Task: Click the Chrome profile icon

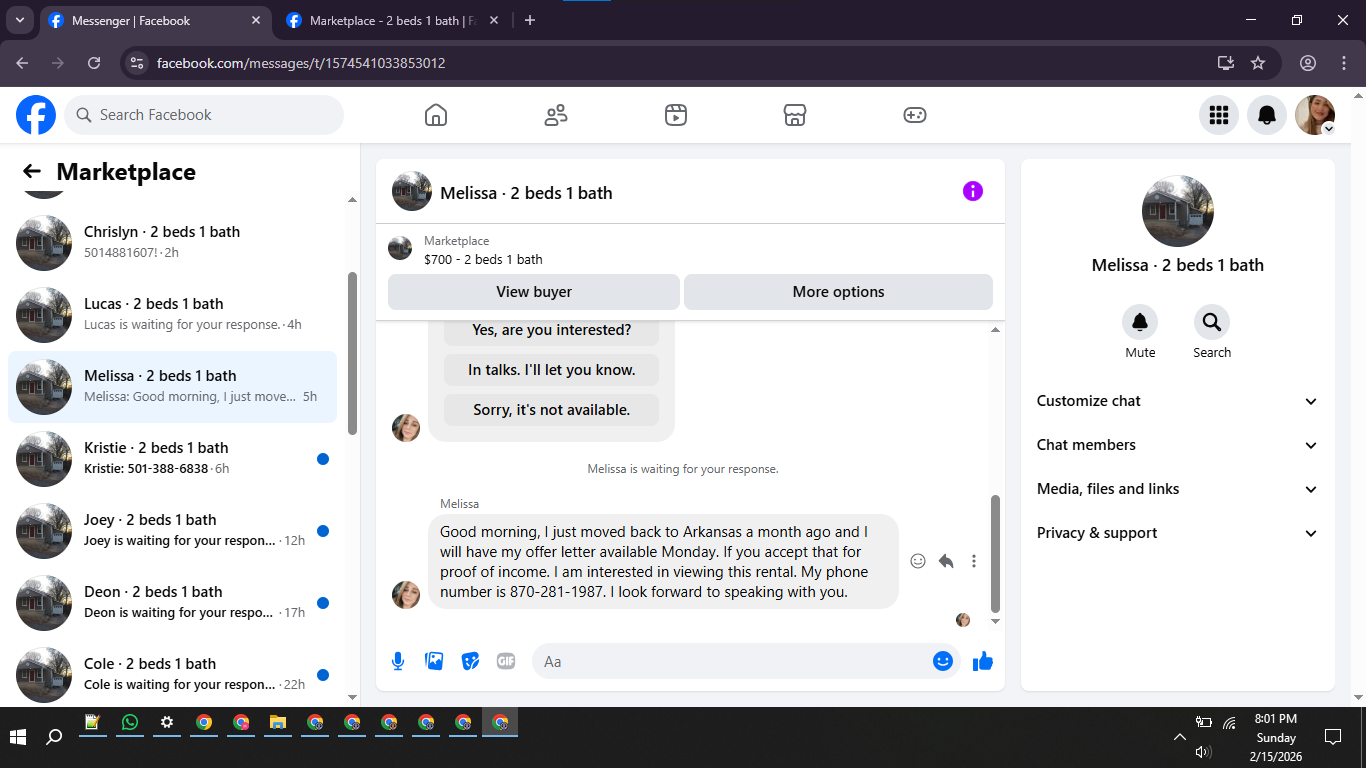Action: click(x=1308, y=63)
